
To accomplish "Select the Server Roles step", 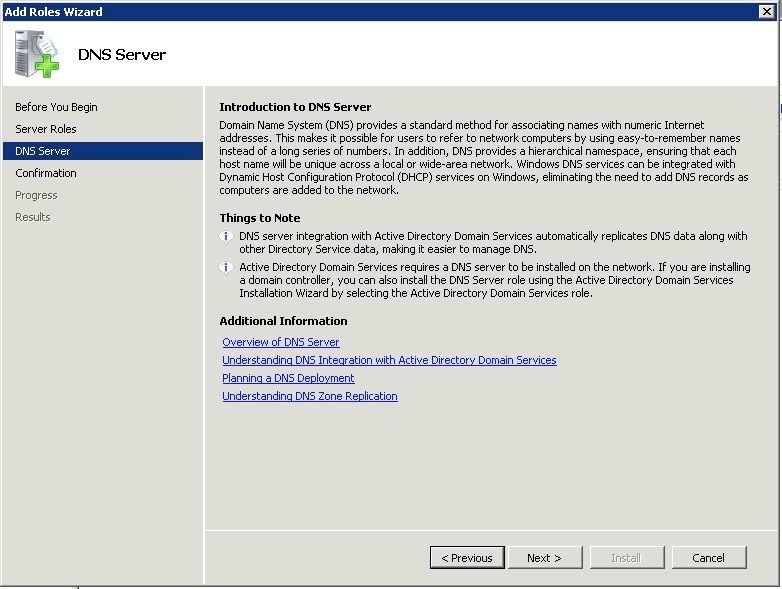I will pyautogui.click(x=46, y=129).
